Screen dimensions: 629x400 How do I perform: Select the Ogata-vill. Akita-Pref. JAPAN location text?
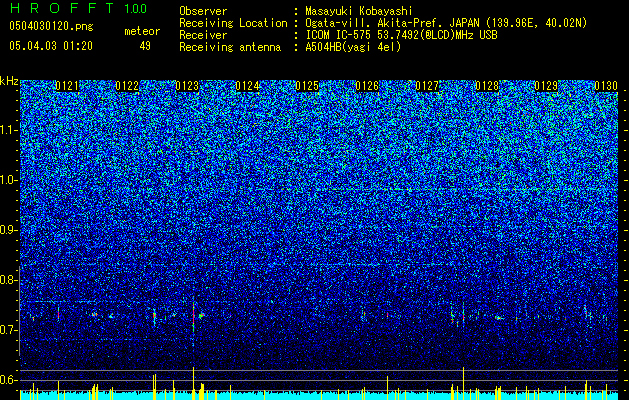tap(446, 23)
